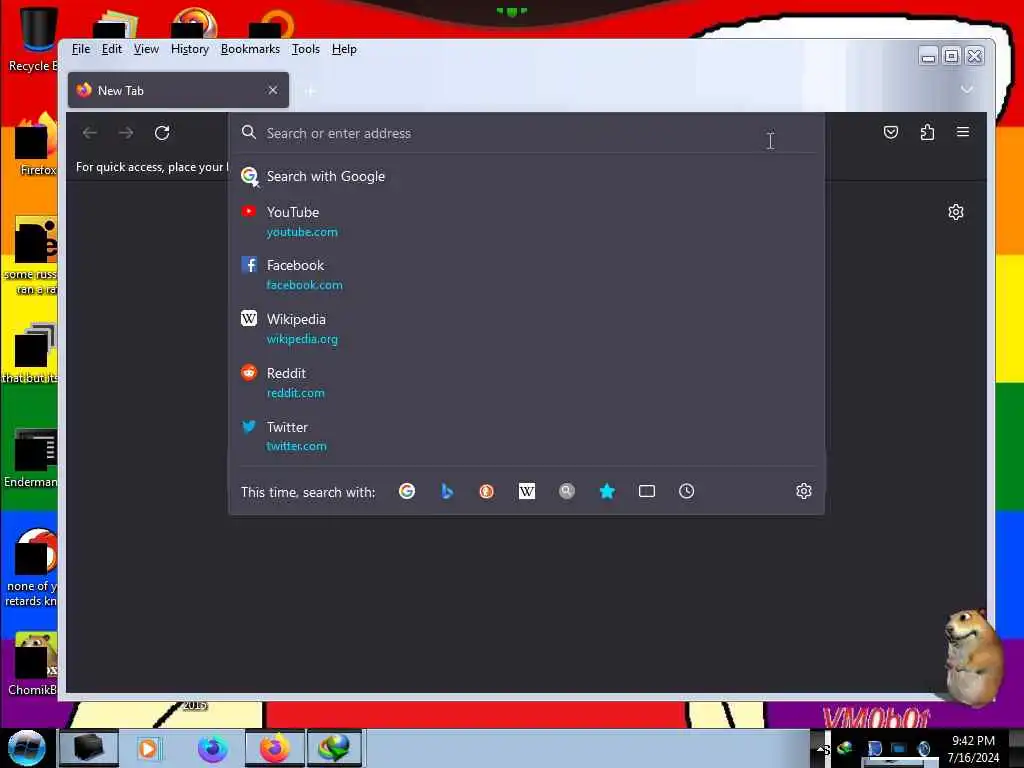Search this time with Google icon
1024x768 pixels.
pyautogui.click(x=407, y=491)
